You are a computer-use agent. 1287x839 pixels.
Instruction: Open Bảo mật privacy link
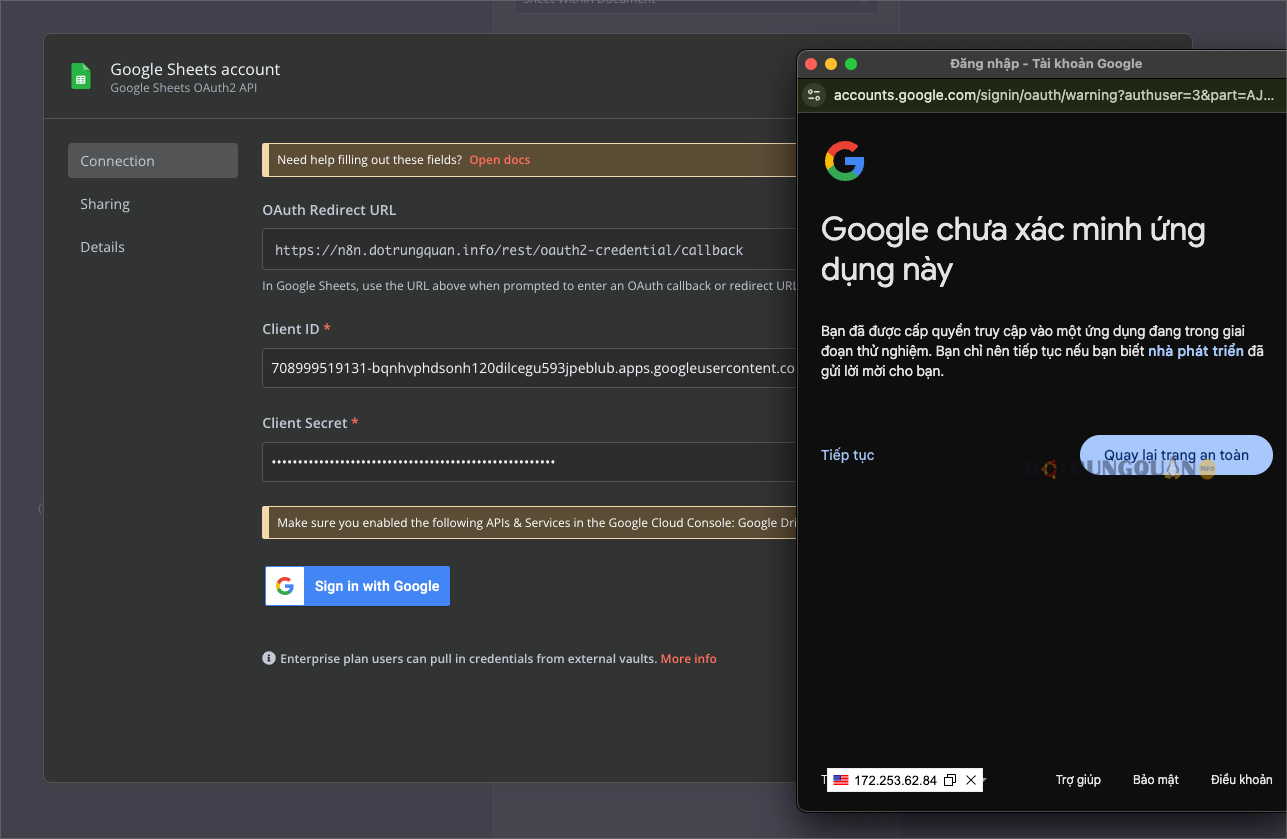click(1156, 780)
